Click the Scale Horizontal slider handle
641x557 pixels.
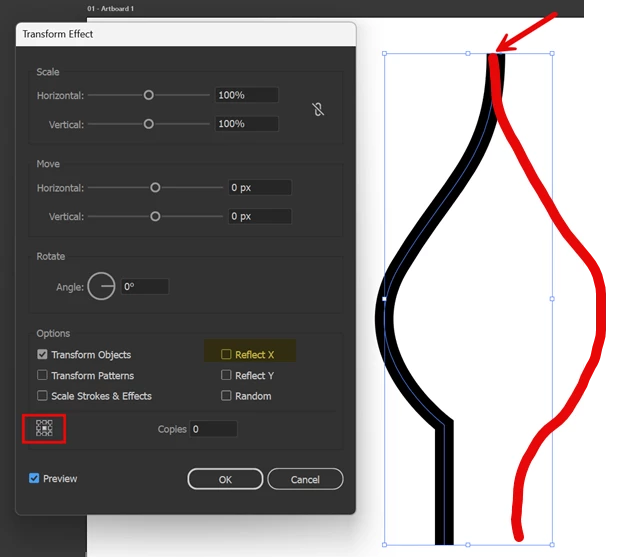click(149, 95)
